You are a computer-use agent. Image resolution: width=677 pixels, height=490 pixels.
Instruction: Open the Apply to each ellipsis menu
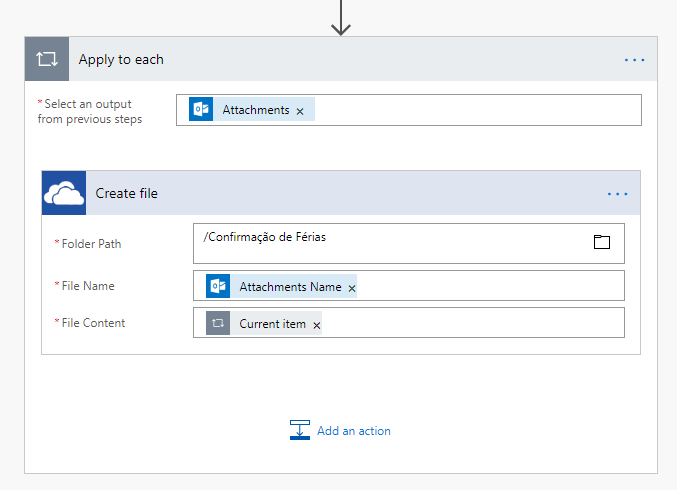point(634,60)
